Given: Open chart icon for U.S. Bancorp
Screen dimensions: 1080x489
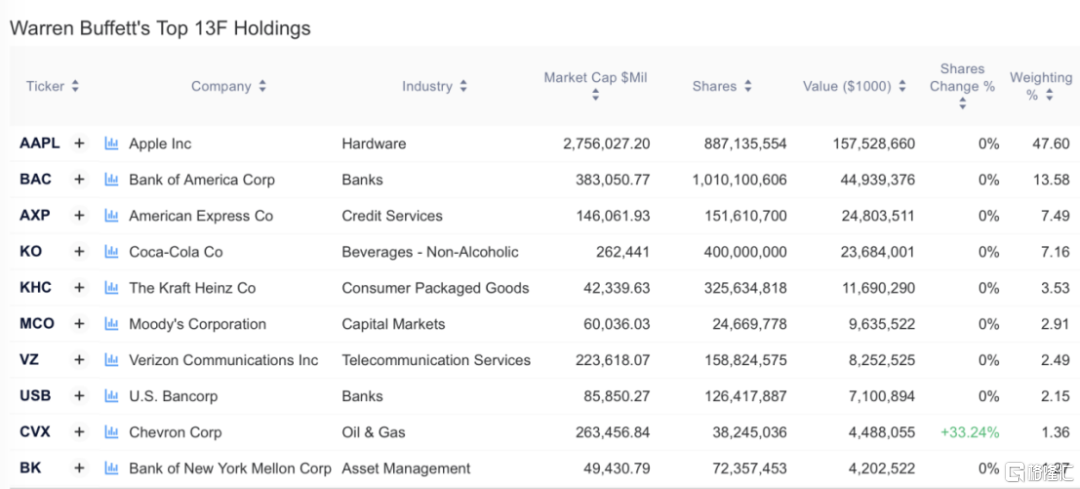Looking at the screenshot, I should click(x=111, y=396).
